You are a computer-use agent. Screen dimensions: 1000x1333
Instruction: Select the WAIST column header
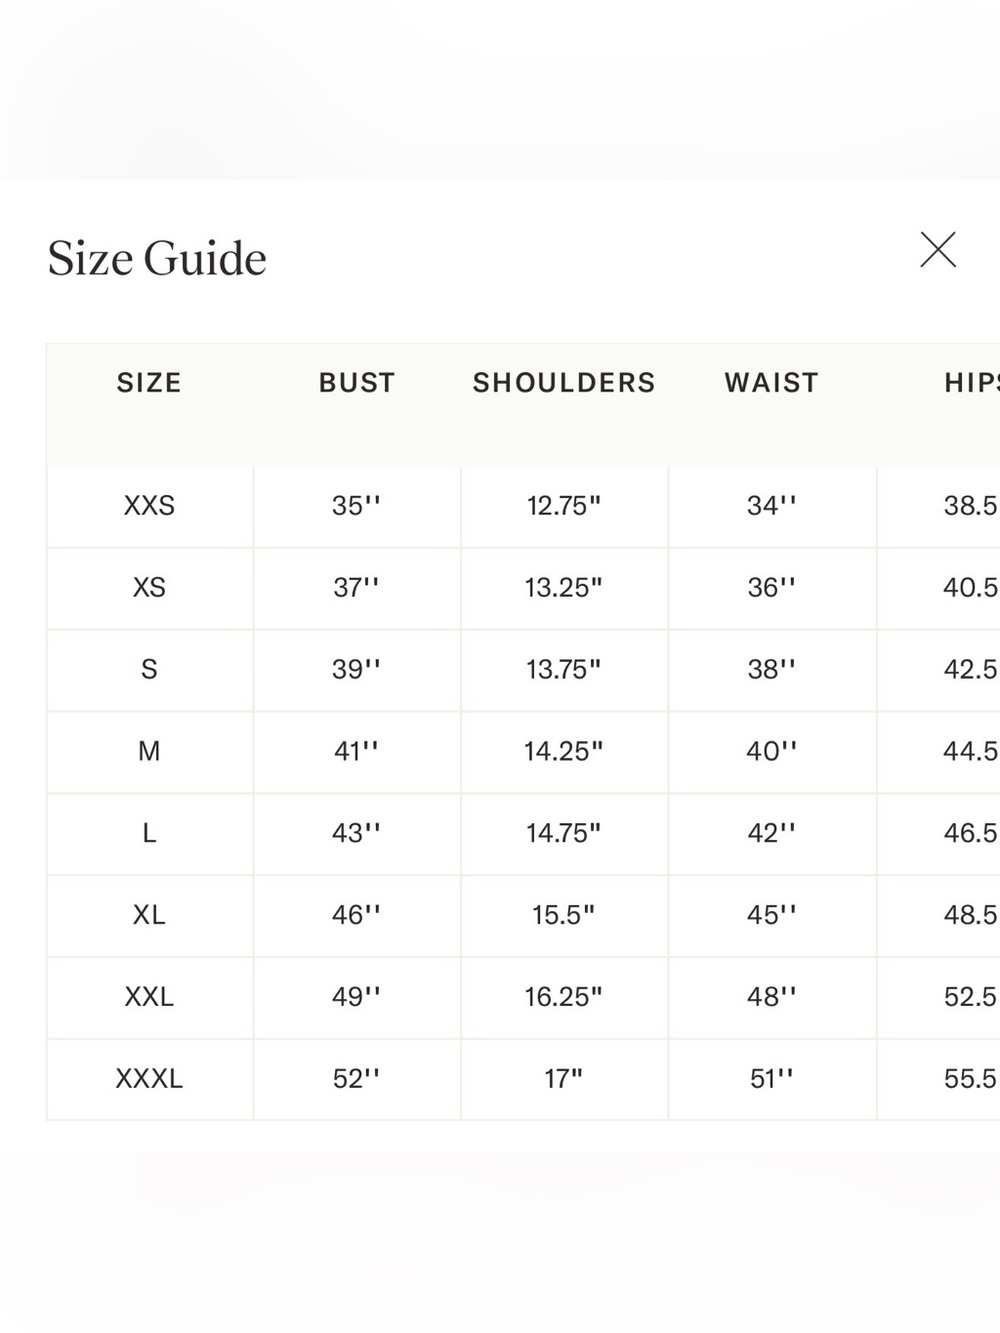(x=771, y=383)
